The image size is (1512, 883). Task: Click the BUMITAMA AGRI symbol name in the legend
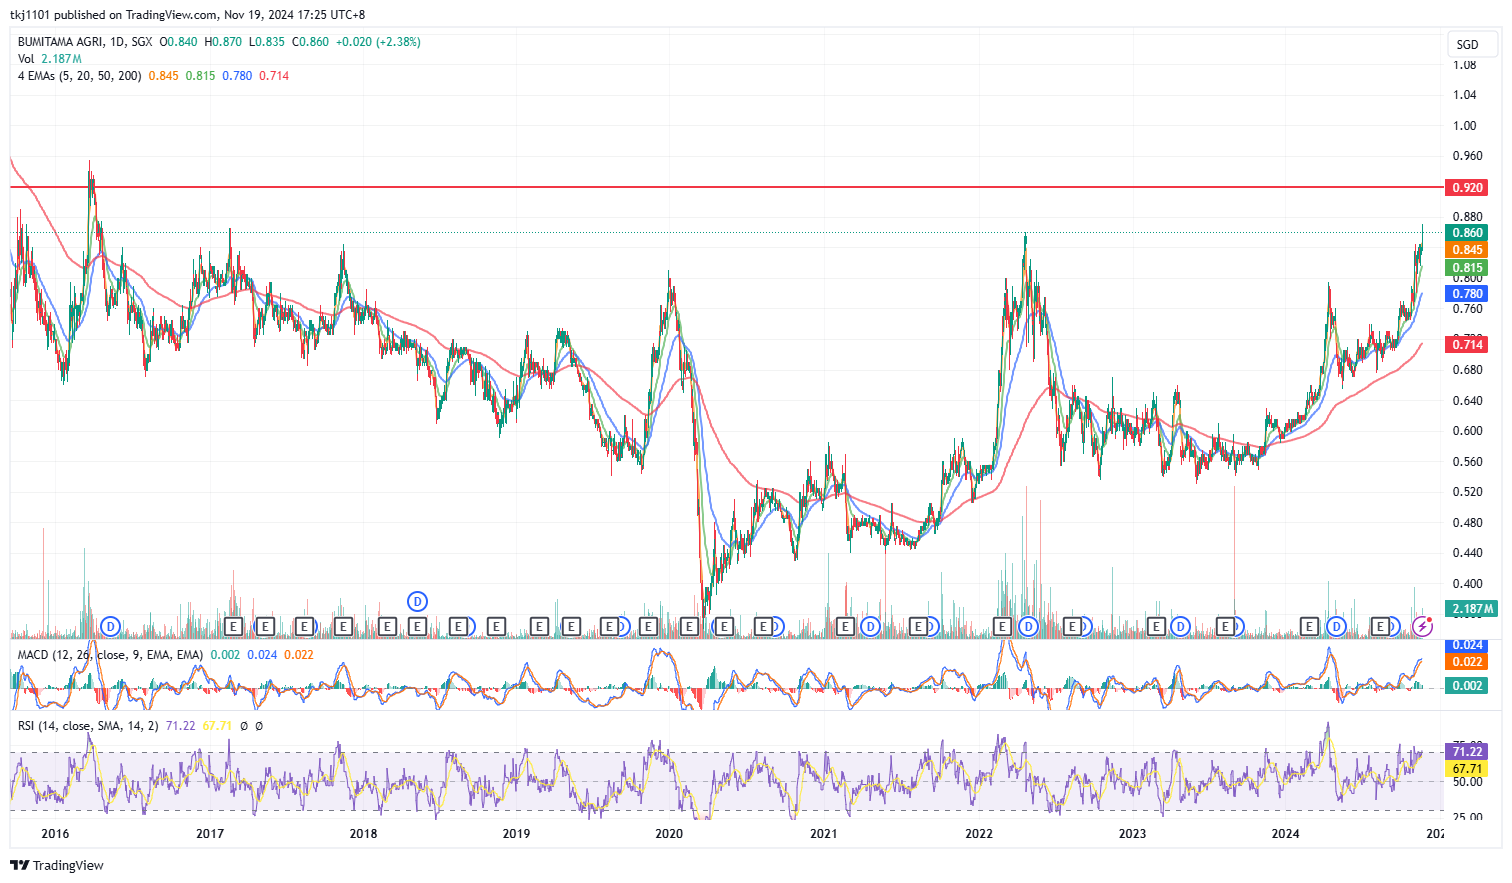pyautogui.click(x=61, y=42)
